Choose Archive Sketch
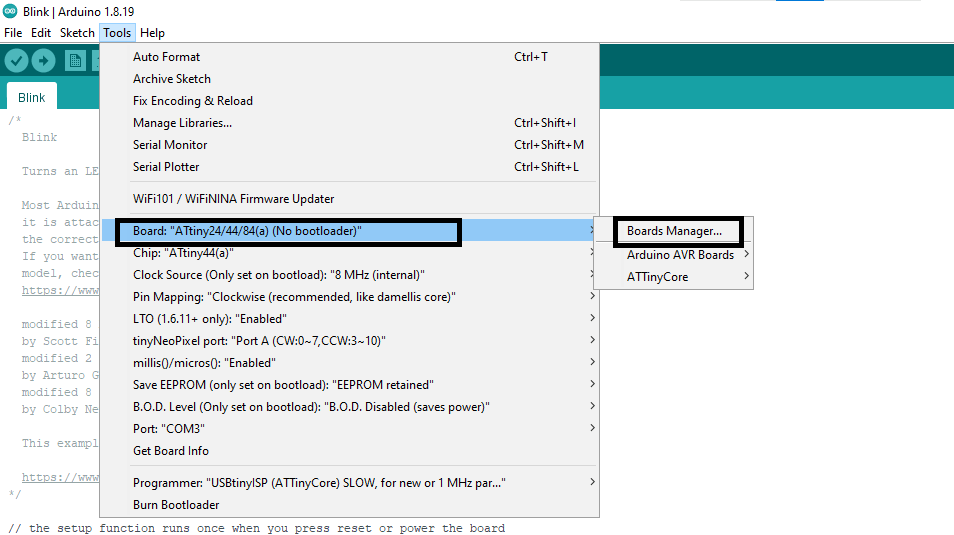This screenshot has width=954, height=535. click(349, 79)
